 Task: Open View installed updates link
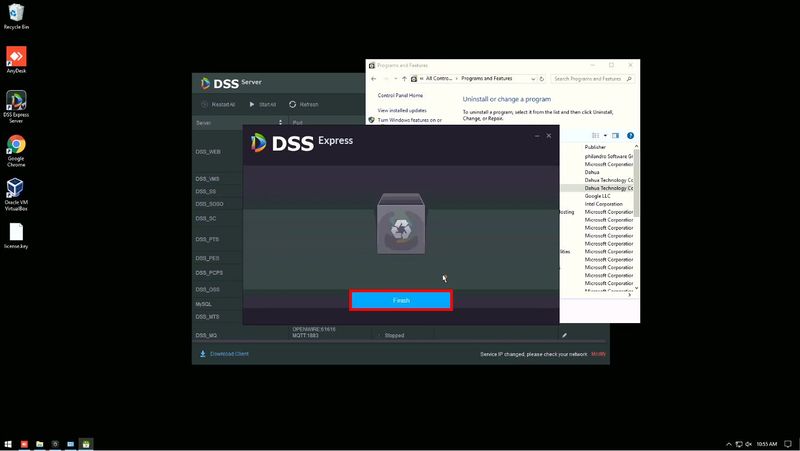point(402,110)
